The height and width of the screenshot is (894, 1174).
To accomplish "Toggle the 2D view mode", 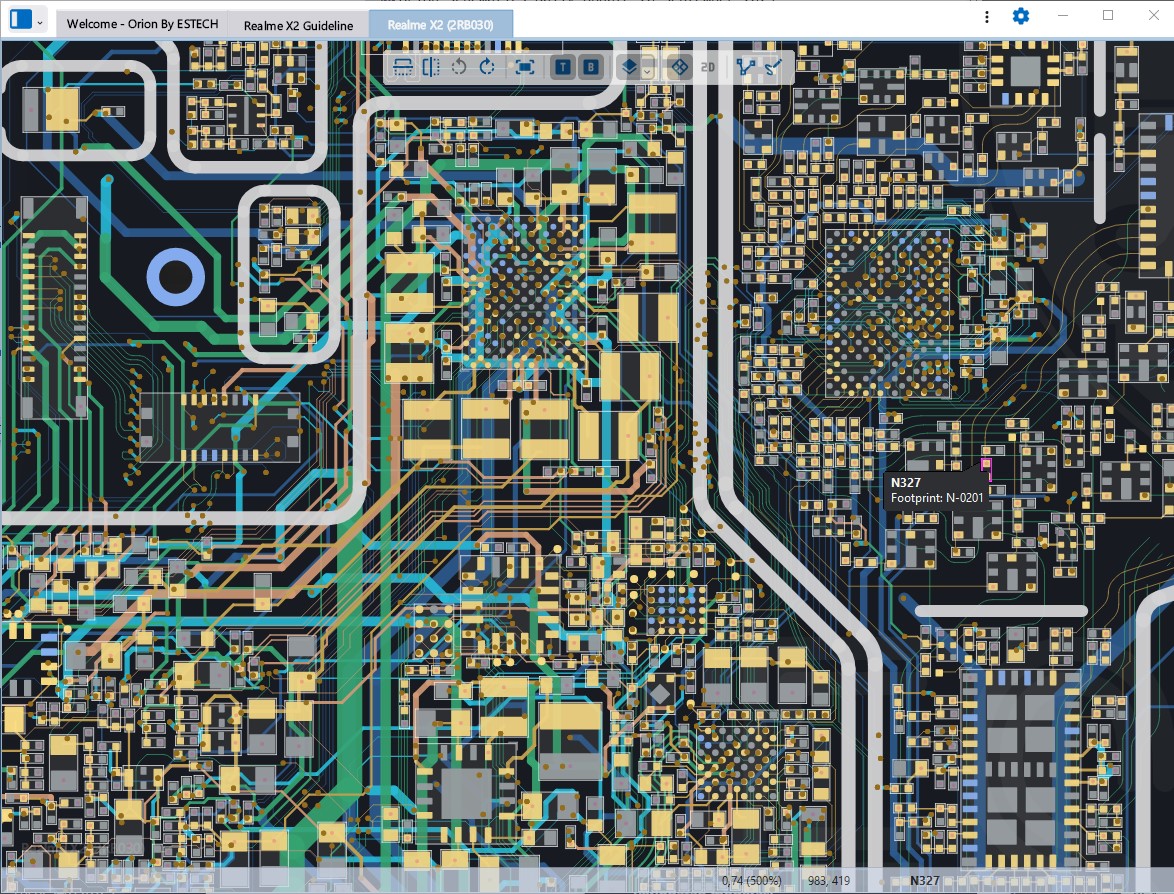I will pyautogui.click(x=708, y=67).
